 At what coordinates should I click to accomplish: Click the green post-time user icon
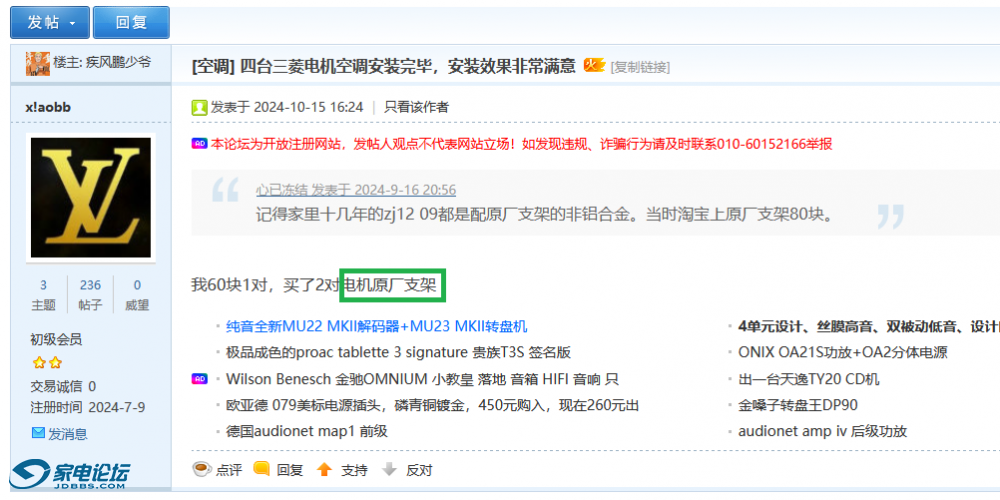pos(199,107)
